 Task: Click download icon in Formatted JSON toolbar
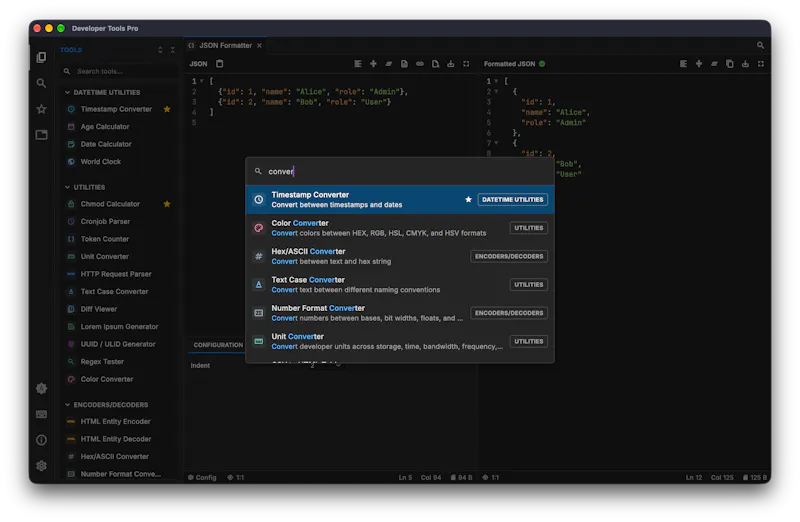pos(745,64)
